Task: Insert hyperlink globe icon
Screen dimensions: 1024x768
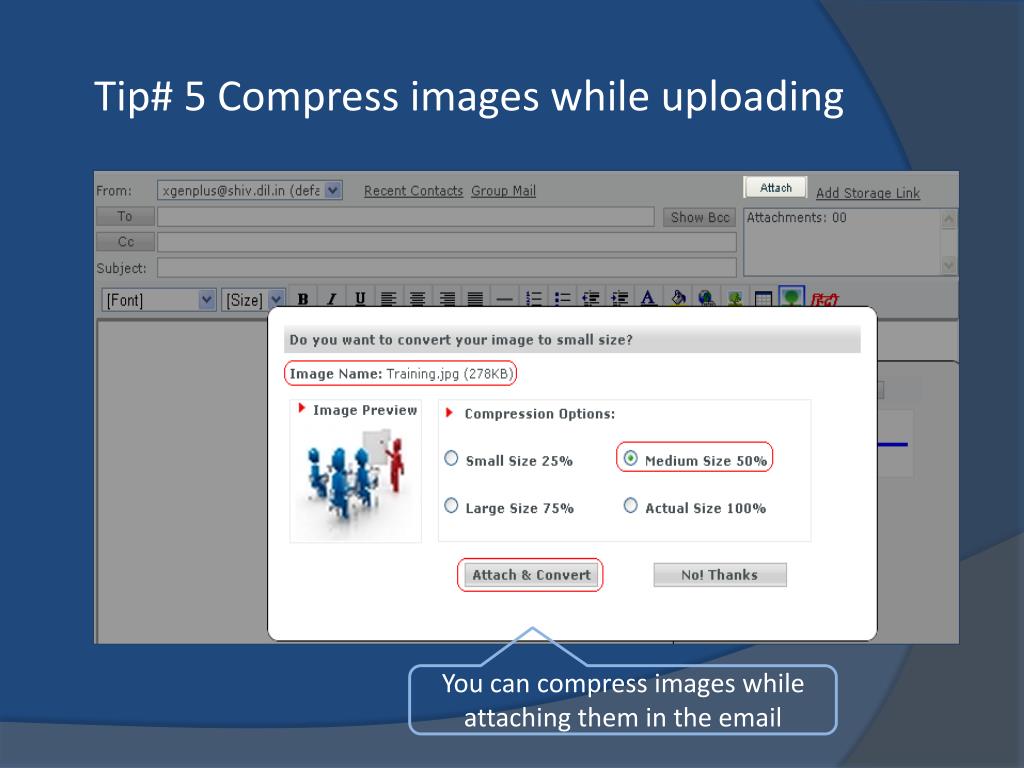Action: [706, 299]
